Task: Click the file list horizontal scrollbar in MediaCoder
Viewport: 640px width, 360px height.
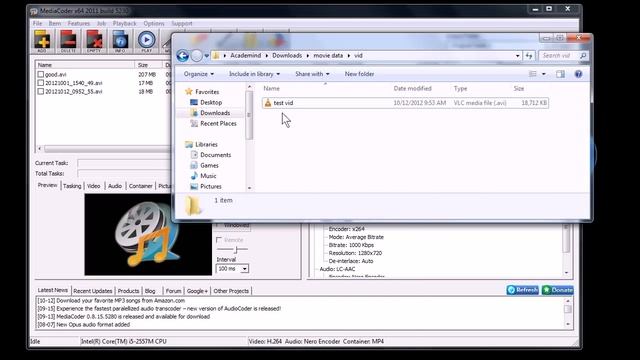Action: click(104, 149)
